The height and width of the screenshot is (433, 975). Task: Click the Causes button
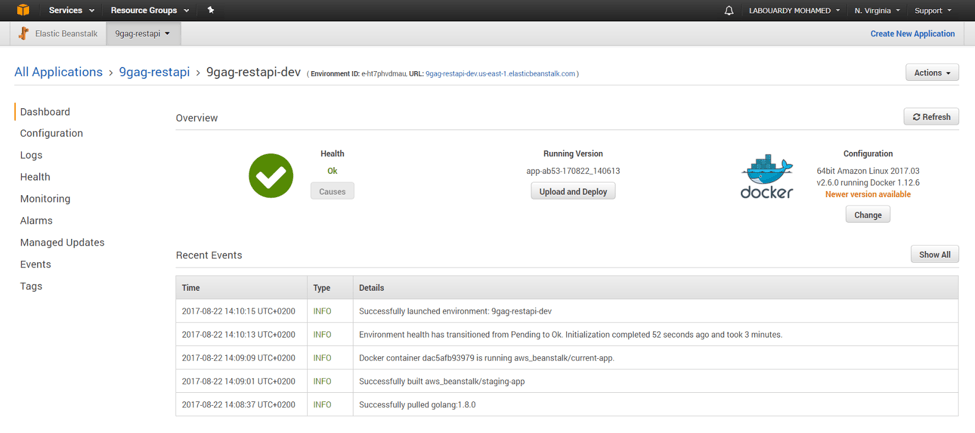point(332,192)
